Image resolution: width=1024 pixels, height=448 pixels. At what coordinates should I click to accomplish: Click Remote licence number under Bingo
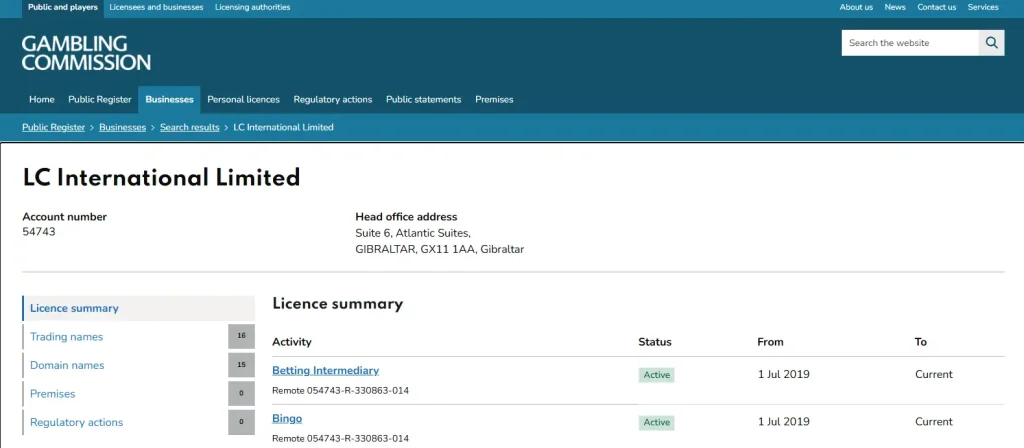coord(340,438)
